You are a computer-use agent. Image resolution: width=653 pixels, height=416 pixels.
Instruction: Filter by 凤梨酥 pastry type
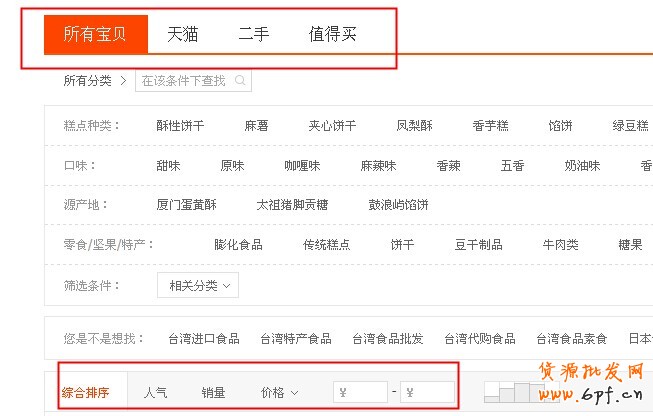tap(414, 126)
